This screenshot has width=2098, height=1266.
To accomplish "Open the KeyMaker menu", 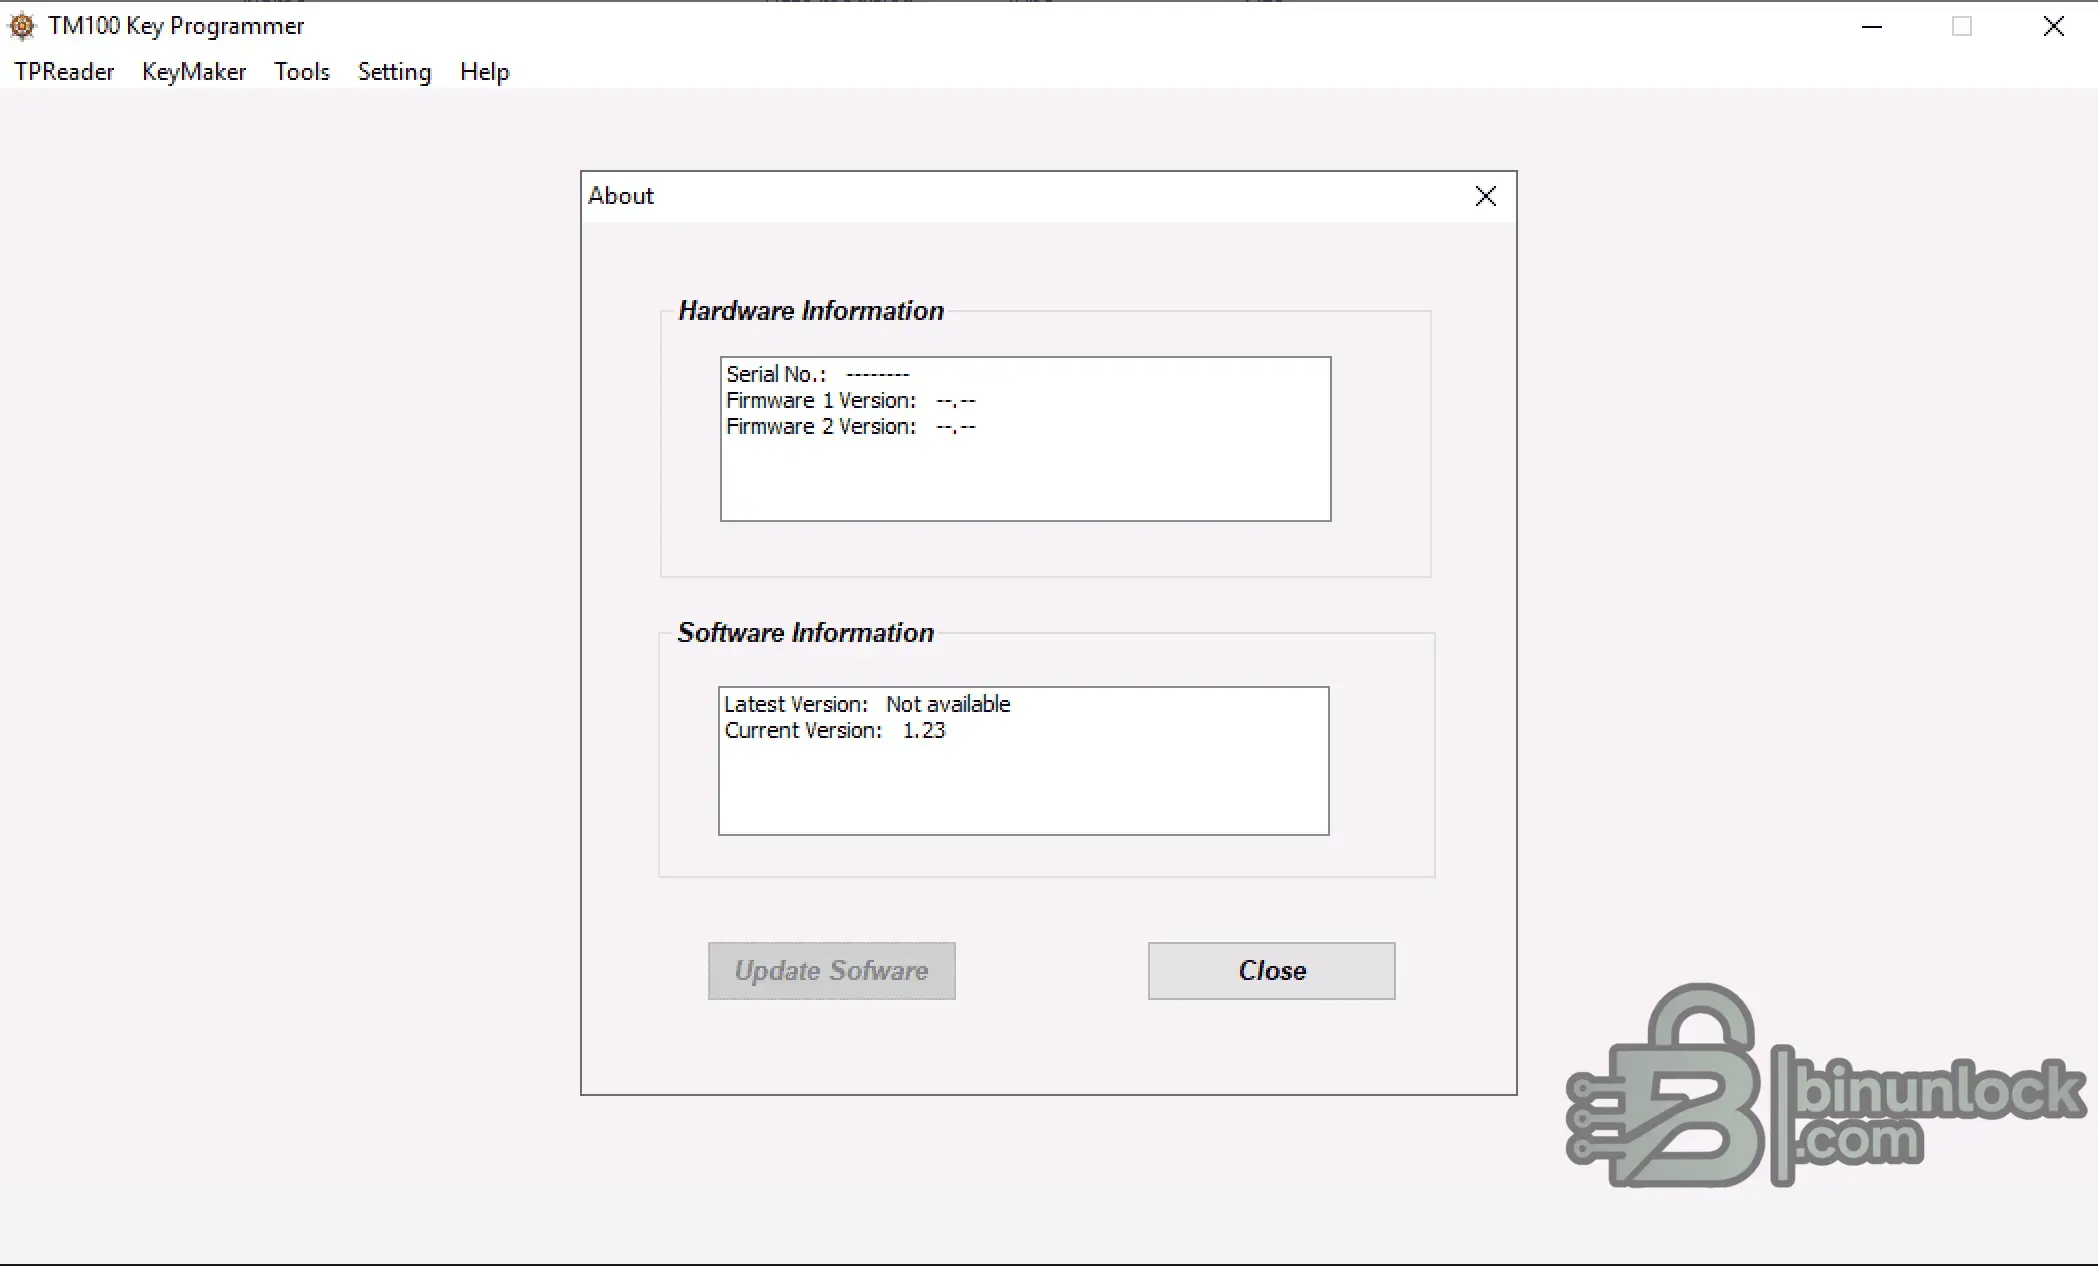I will tap(194, 72).
